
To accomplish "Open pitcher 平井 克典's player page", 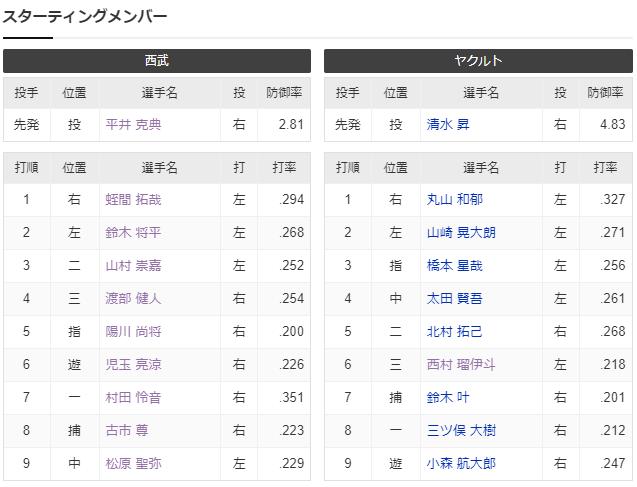I will [133, 125].
